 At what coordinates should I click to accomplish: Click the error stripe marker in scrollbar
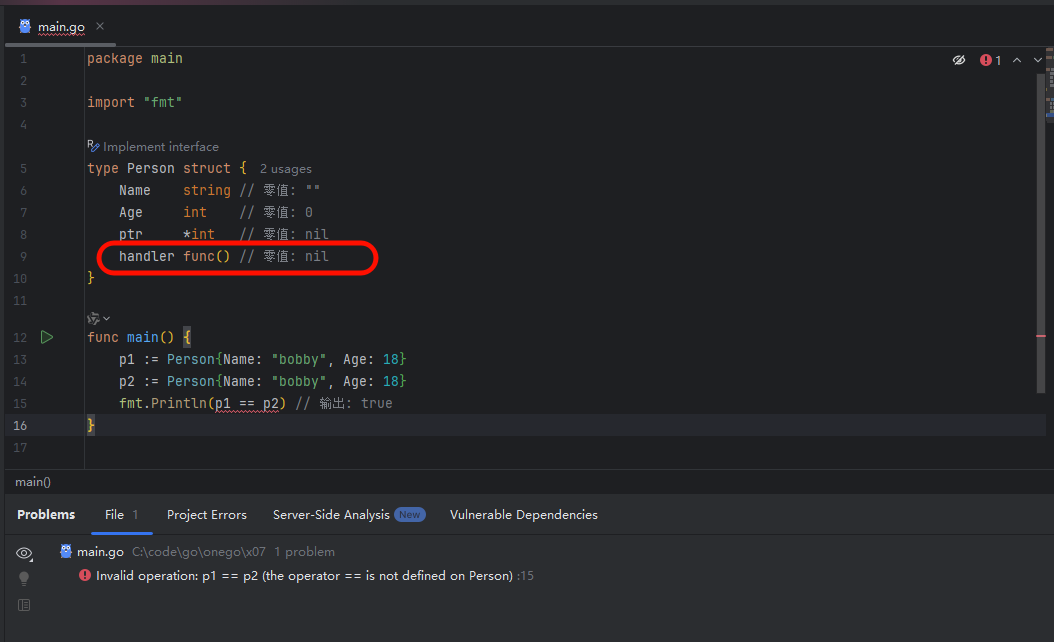tap(1041, 335)
